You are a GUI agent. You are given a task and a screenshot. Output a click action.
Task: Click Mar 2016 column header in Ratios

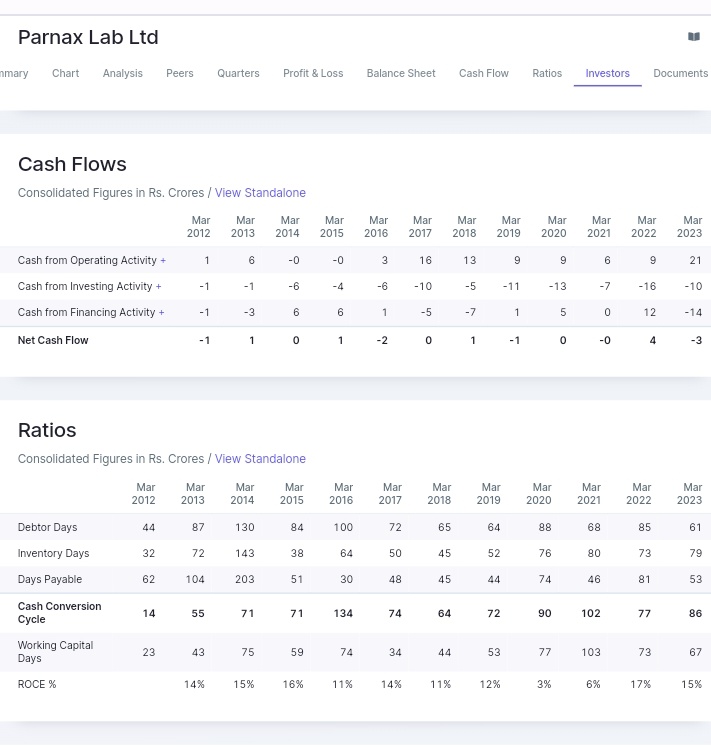point(341,494)
